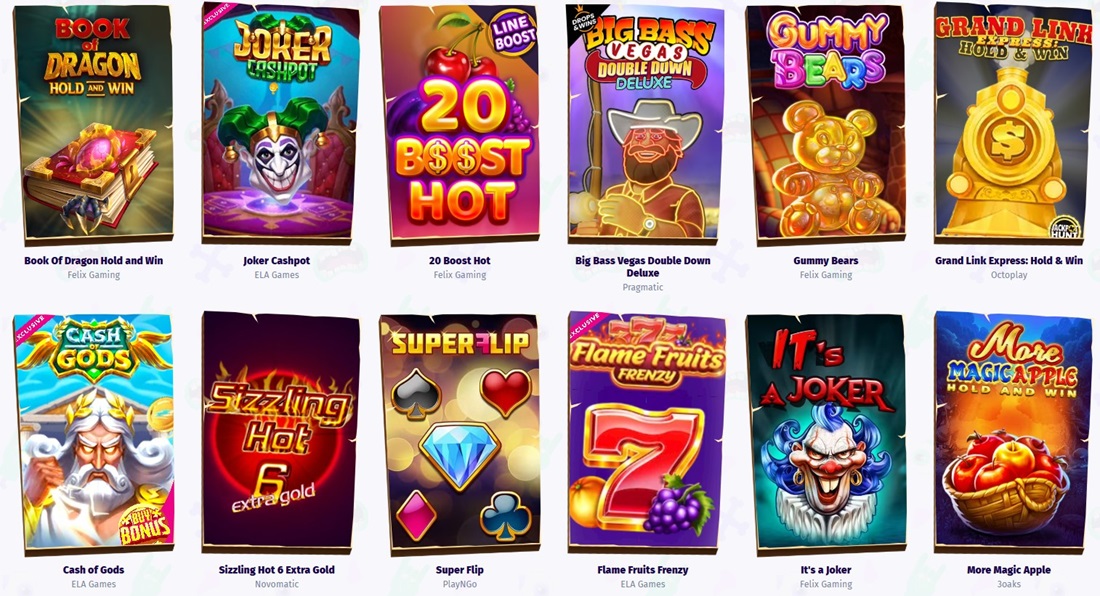Open Grand Link Express train thumbnail

tap(1012, 123)
